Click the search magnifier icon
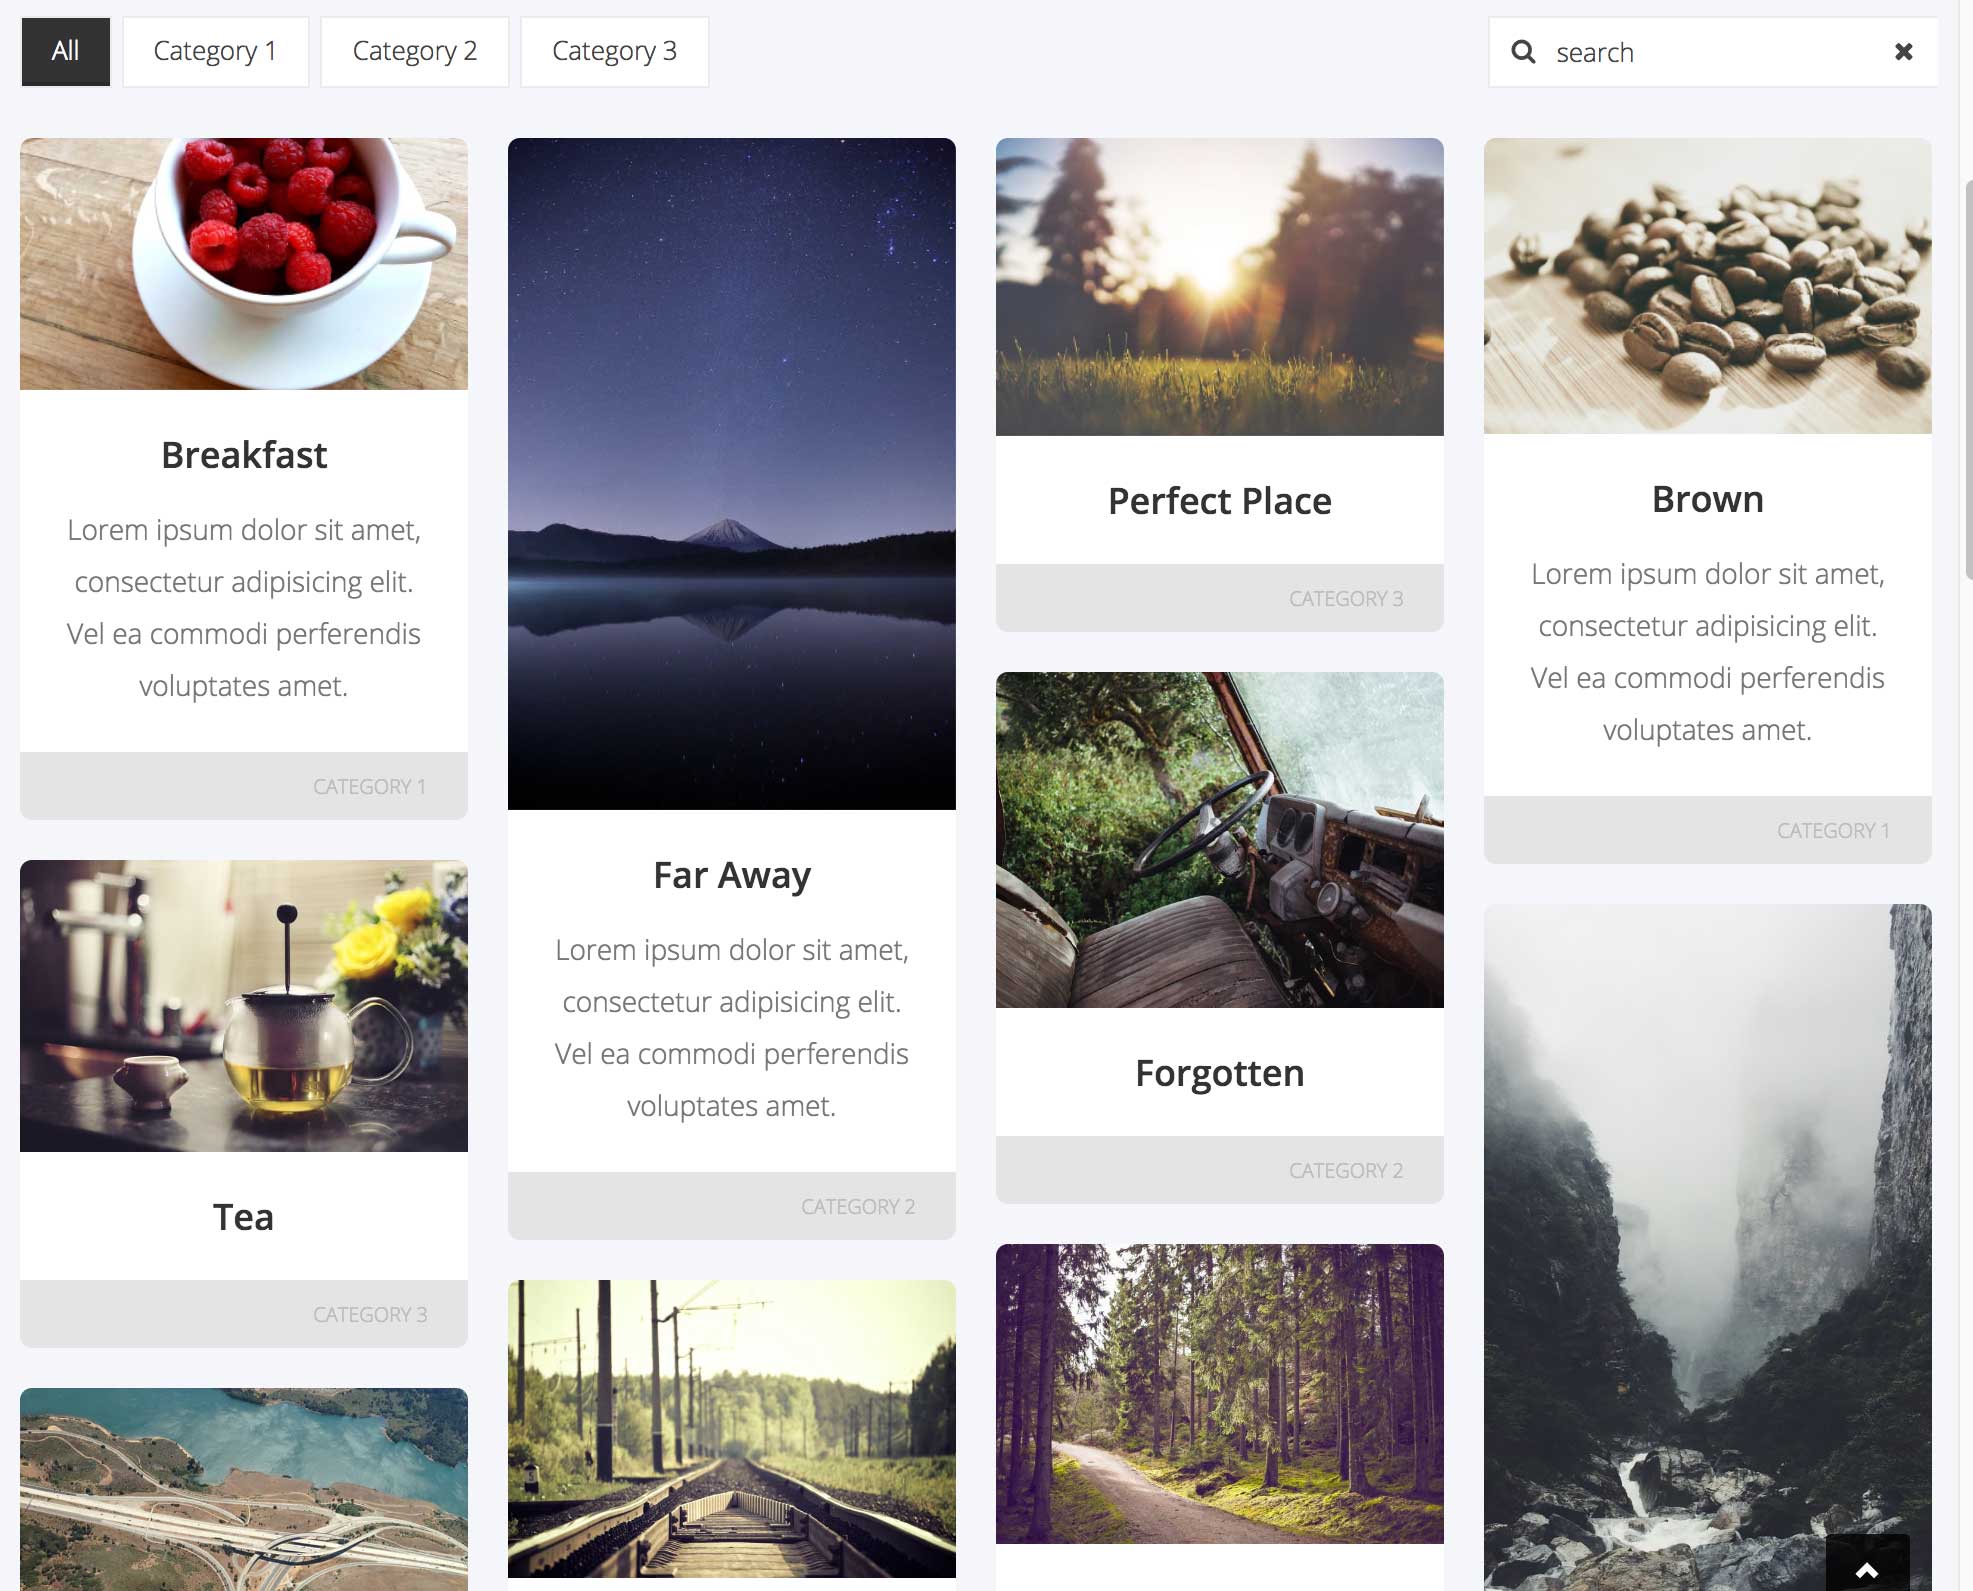 [1523, 52]
